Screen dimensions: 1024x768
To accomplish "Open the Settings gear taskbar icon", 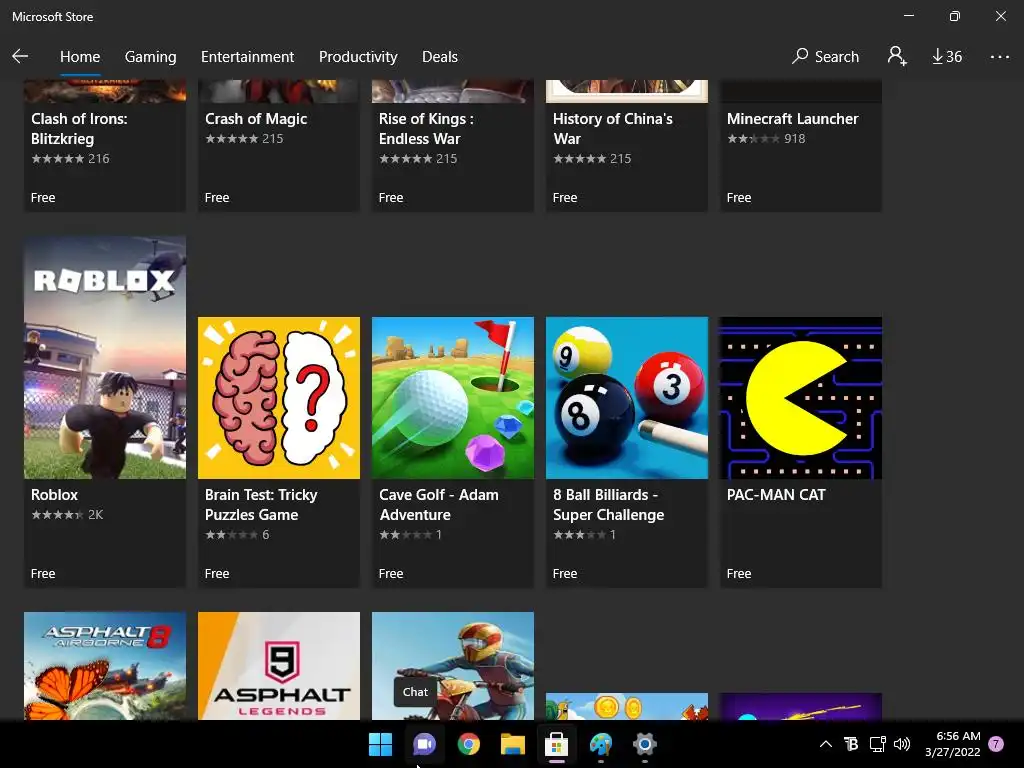I will tap(645, 744).
